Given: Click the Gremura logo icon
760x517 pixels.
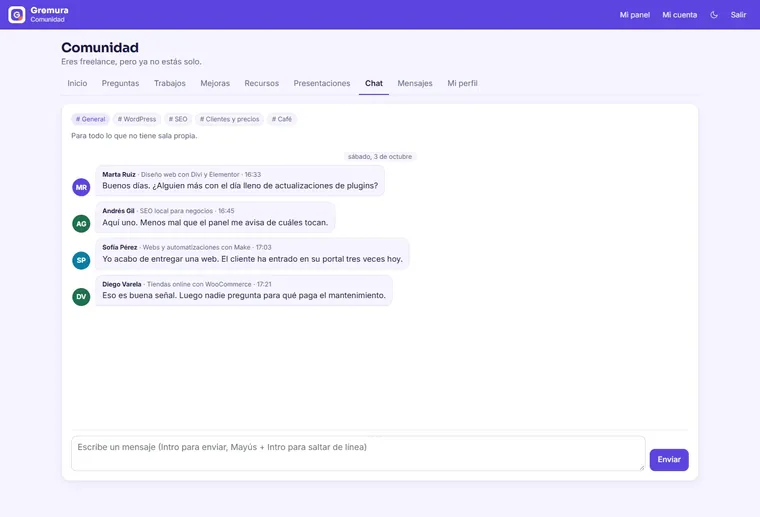Looking at the screenshot, I should 16,15.
